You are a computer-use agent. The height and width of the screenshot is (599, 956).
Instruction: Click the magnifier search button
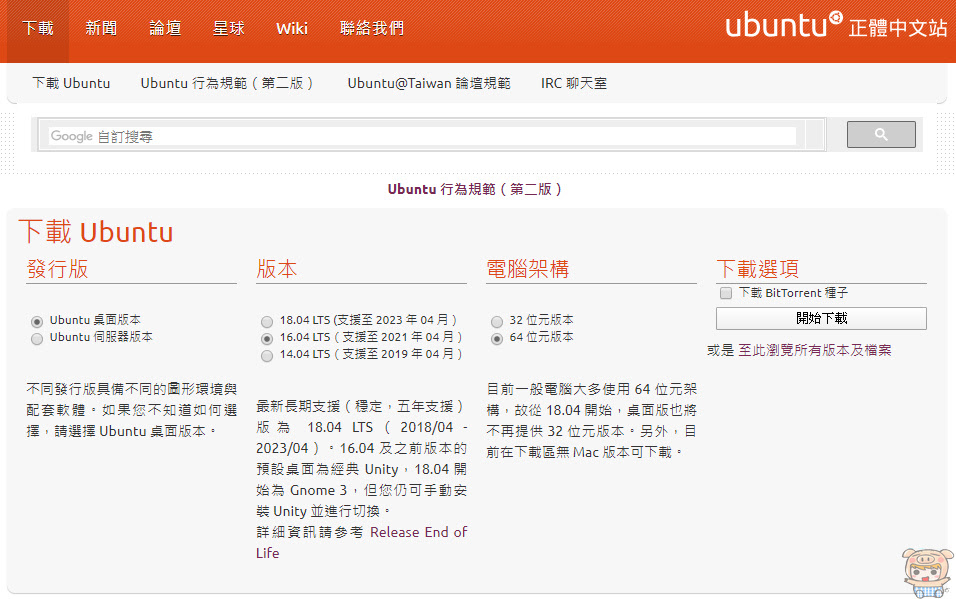(x=881, y=134)
